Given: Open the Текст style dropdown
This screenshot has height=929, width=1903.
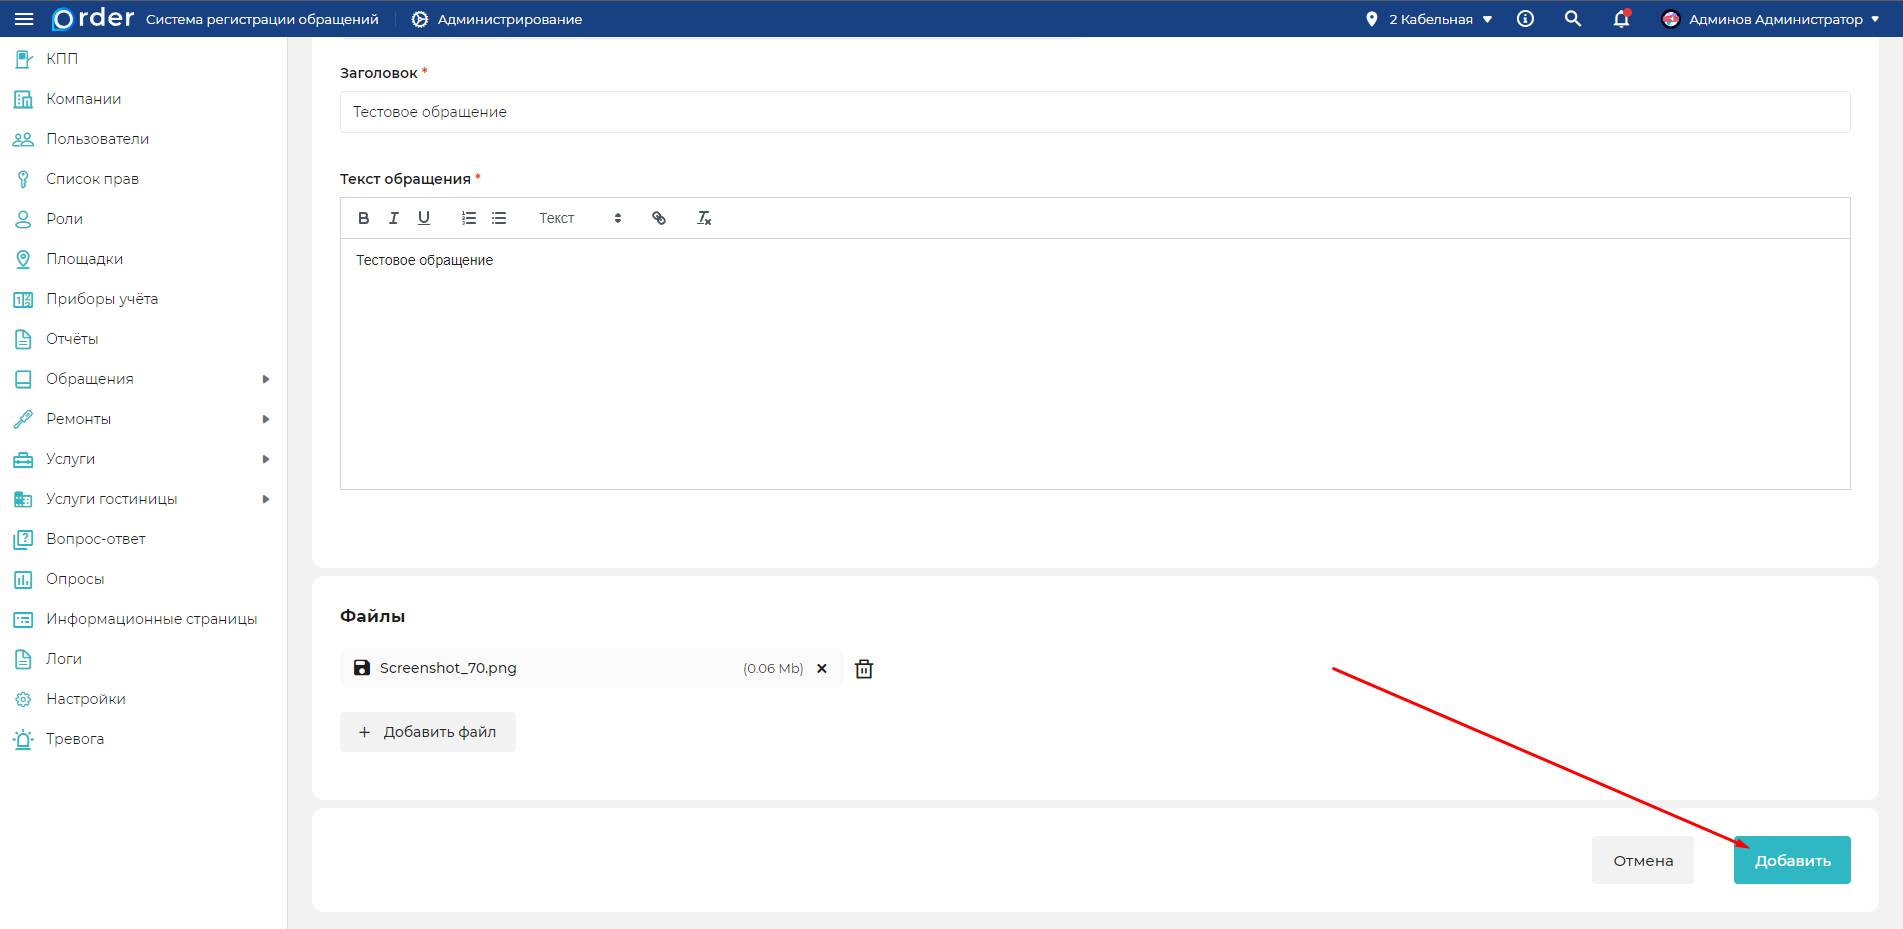Looking at the screenshot, I should coord(580,218).
